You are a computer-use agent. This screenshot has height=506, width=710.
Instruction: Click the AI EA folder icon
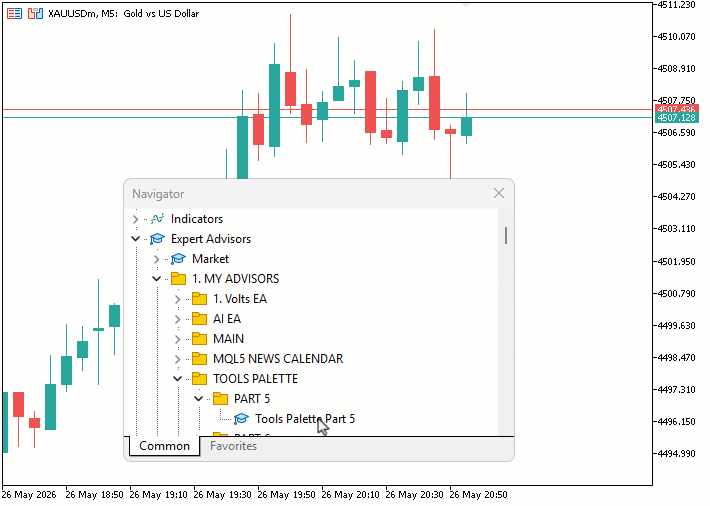click(199, 319)
